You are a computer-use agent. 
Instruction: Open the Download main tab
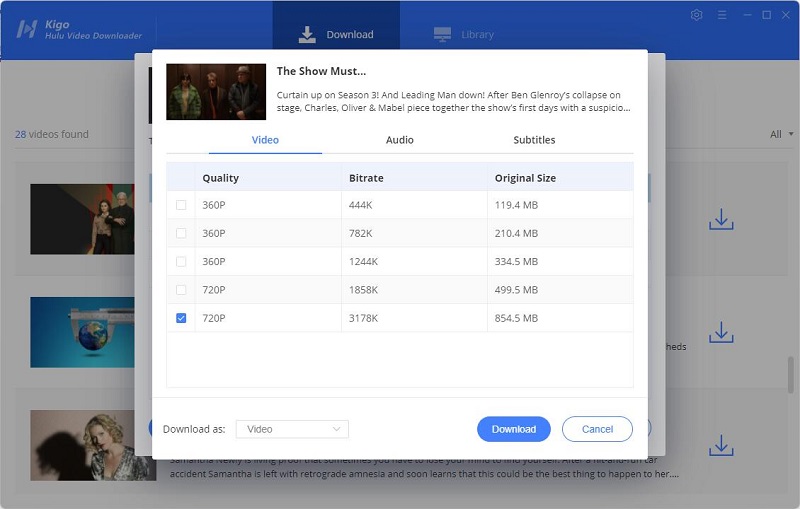(336, 31)
